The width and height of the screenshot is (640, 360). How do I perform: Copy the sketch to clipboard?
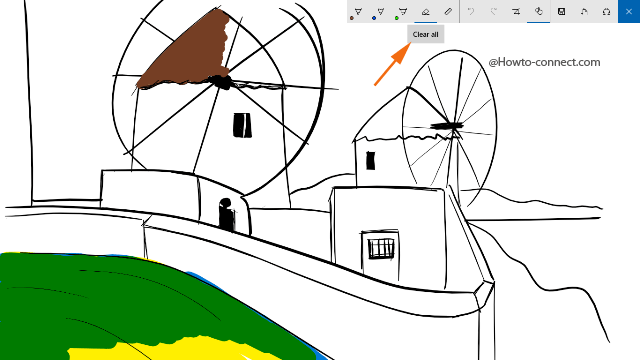pyautogui.click(x=584, y=12)
